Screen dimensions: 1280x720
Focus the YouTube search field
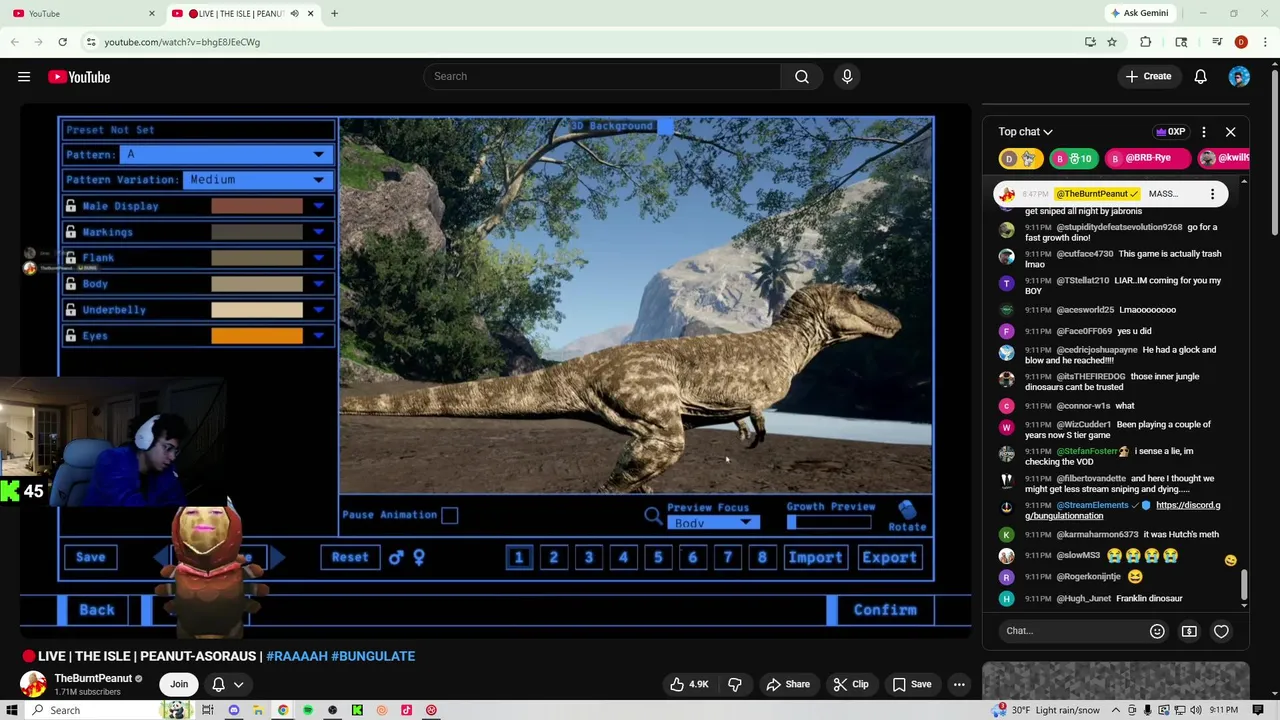tap(601, 76)
